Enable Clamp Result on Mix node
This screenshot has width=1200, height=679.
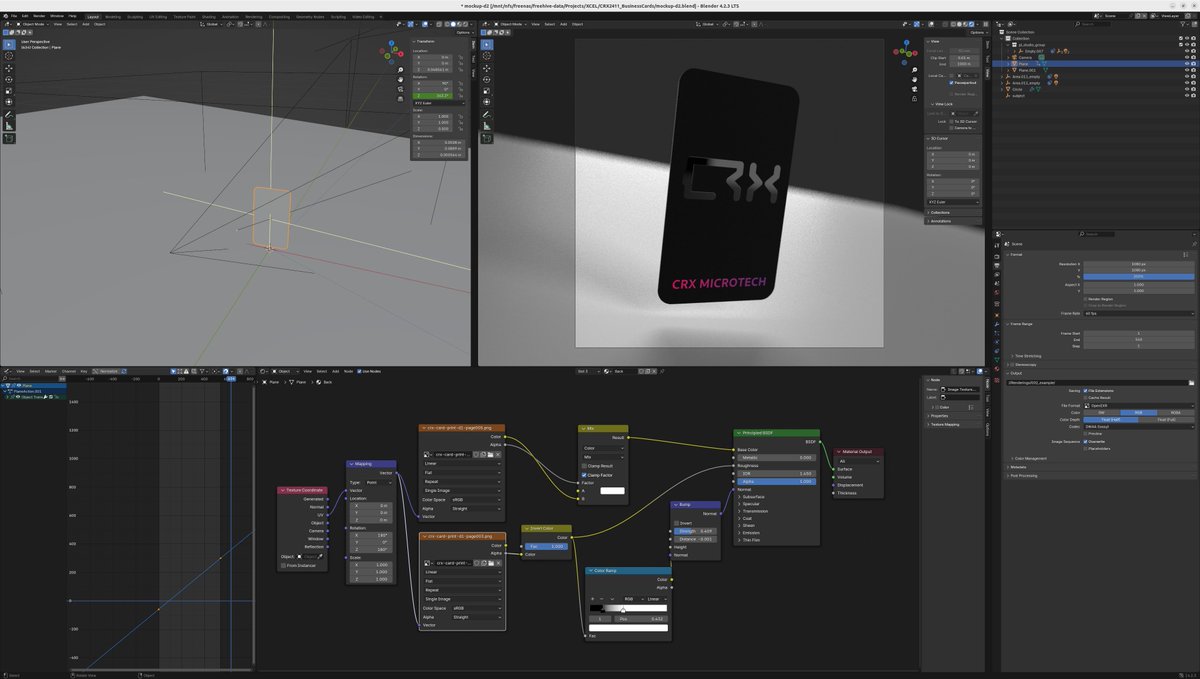pyautogui.click(x=585, y=465)
